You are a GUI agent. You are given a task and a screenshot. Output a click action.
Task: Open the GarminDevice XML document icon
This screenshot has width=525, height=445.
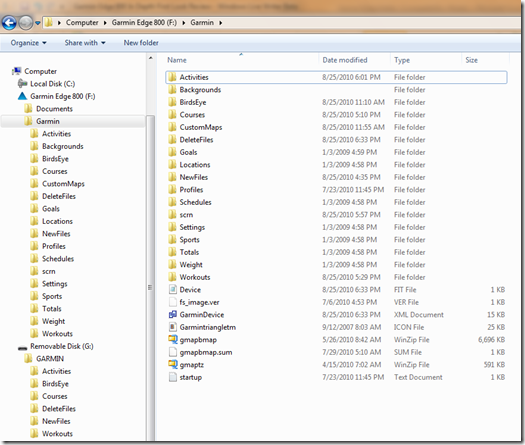pyautogui.click(x=173, y=315)
